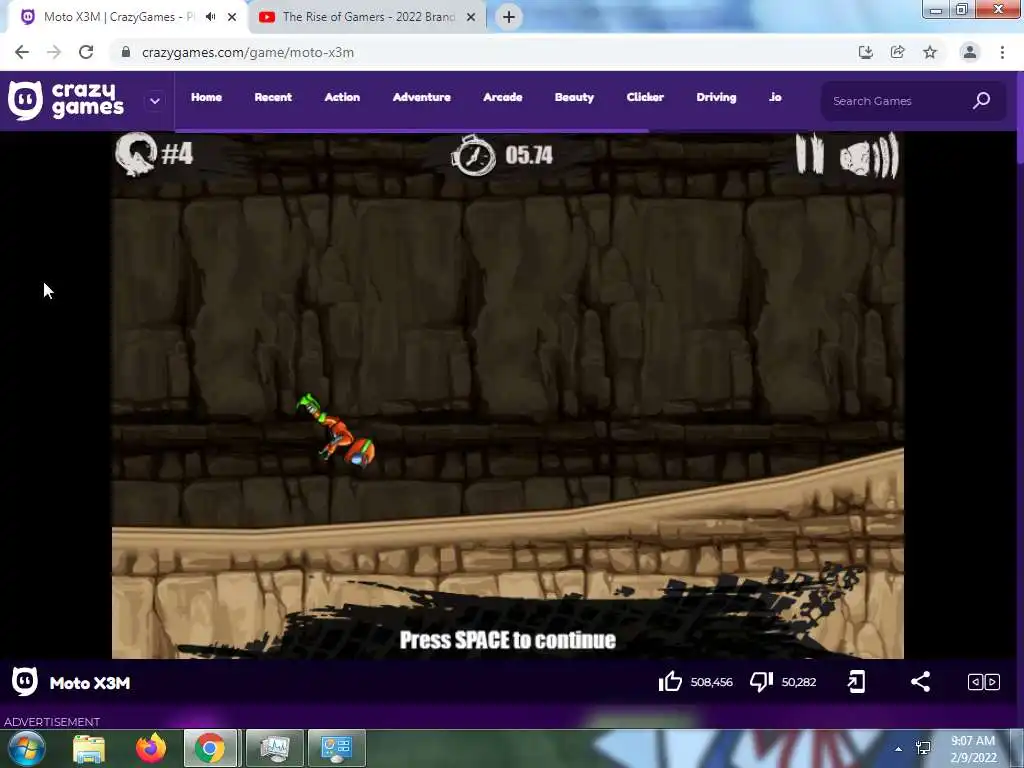Mute the Moto X3M tab audio icon

210,17
